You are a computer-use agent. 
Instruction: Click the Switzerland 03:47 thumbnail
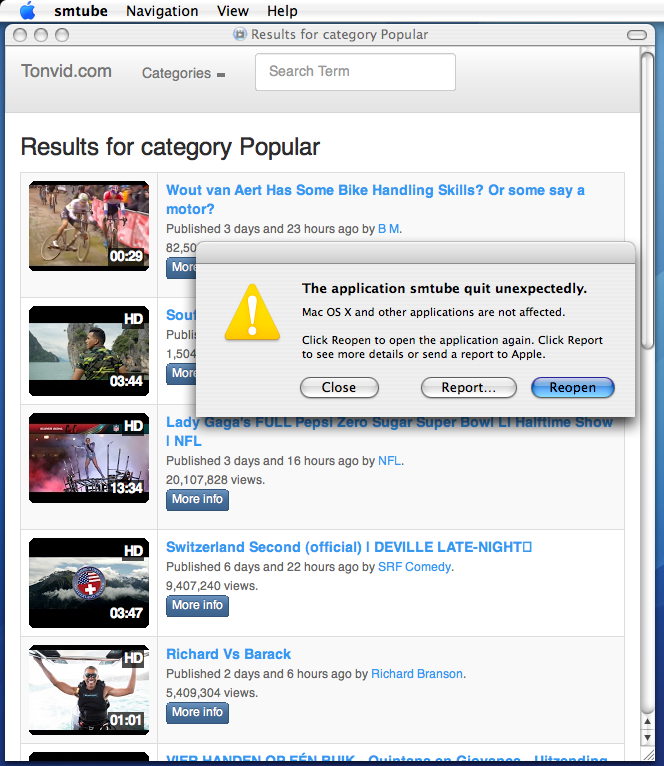click(89, 583)
